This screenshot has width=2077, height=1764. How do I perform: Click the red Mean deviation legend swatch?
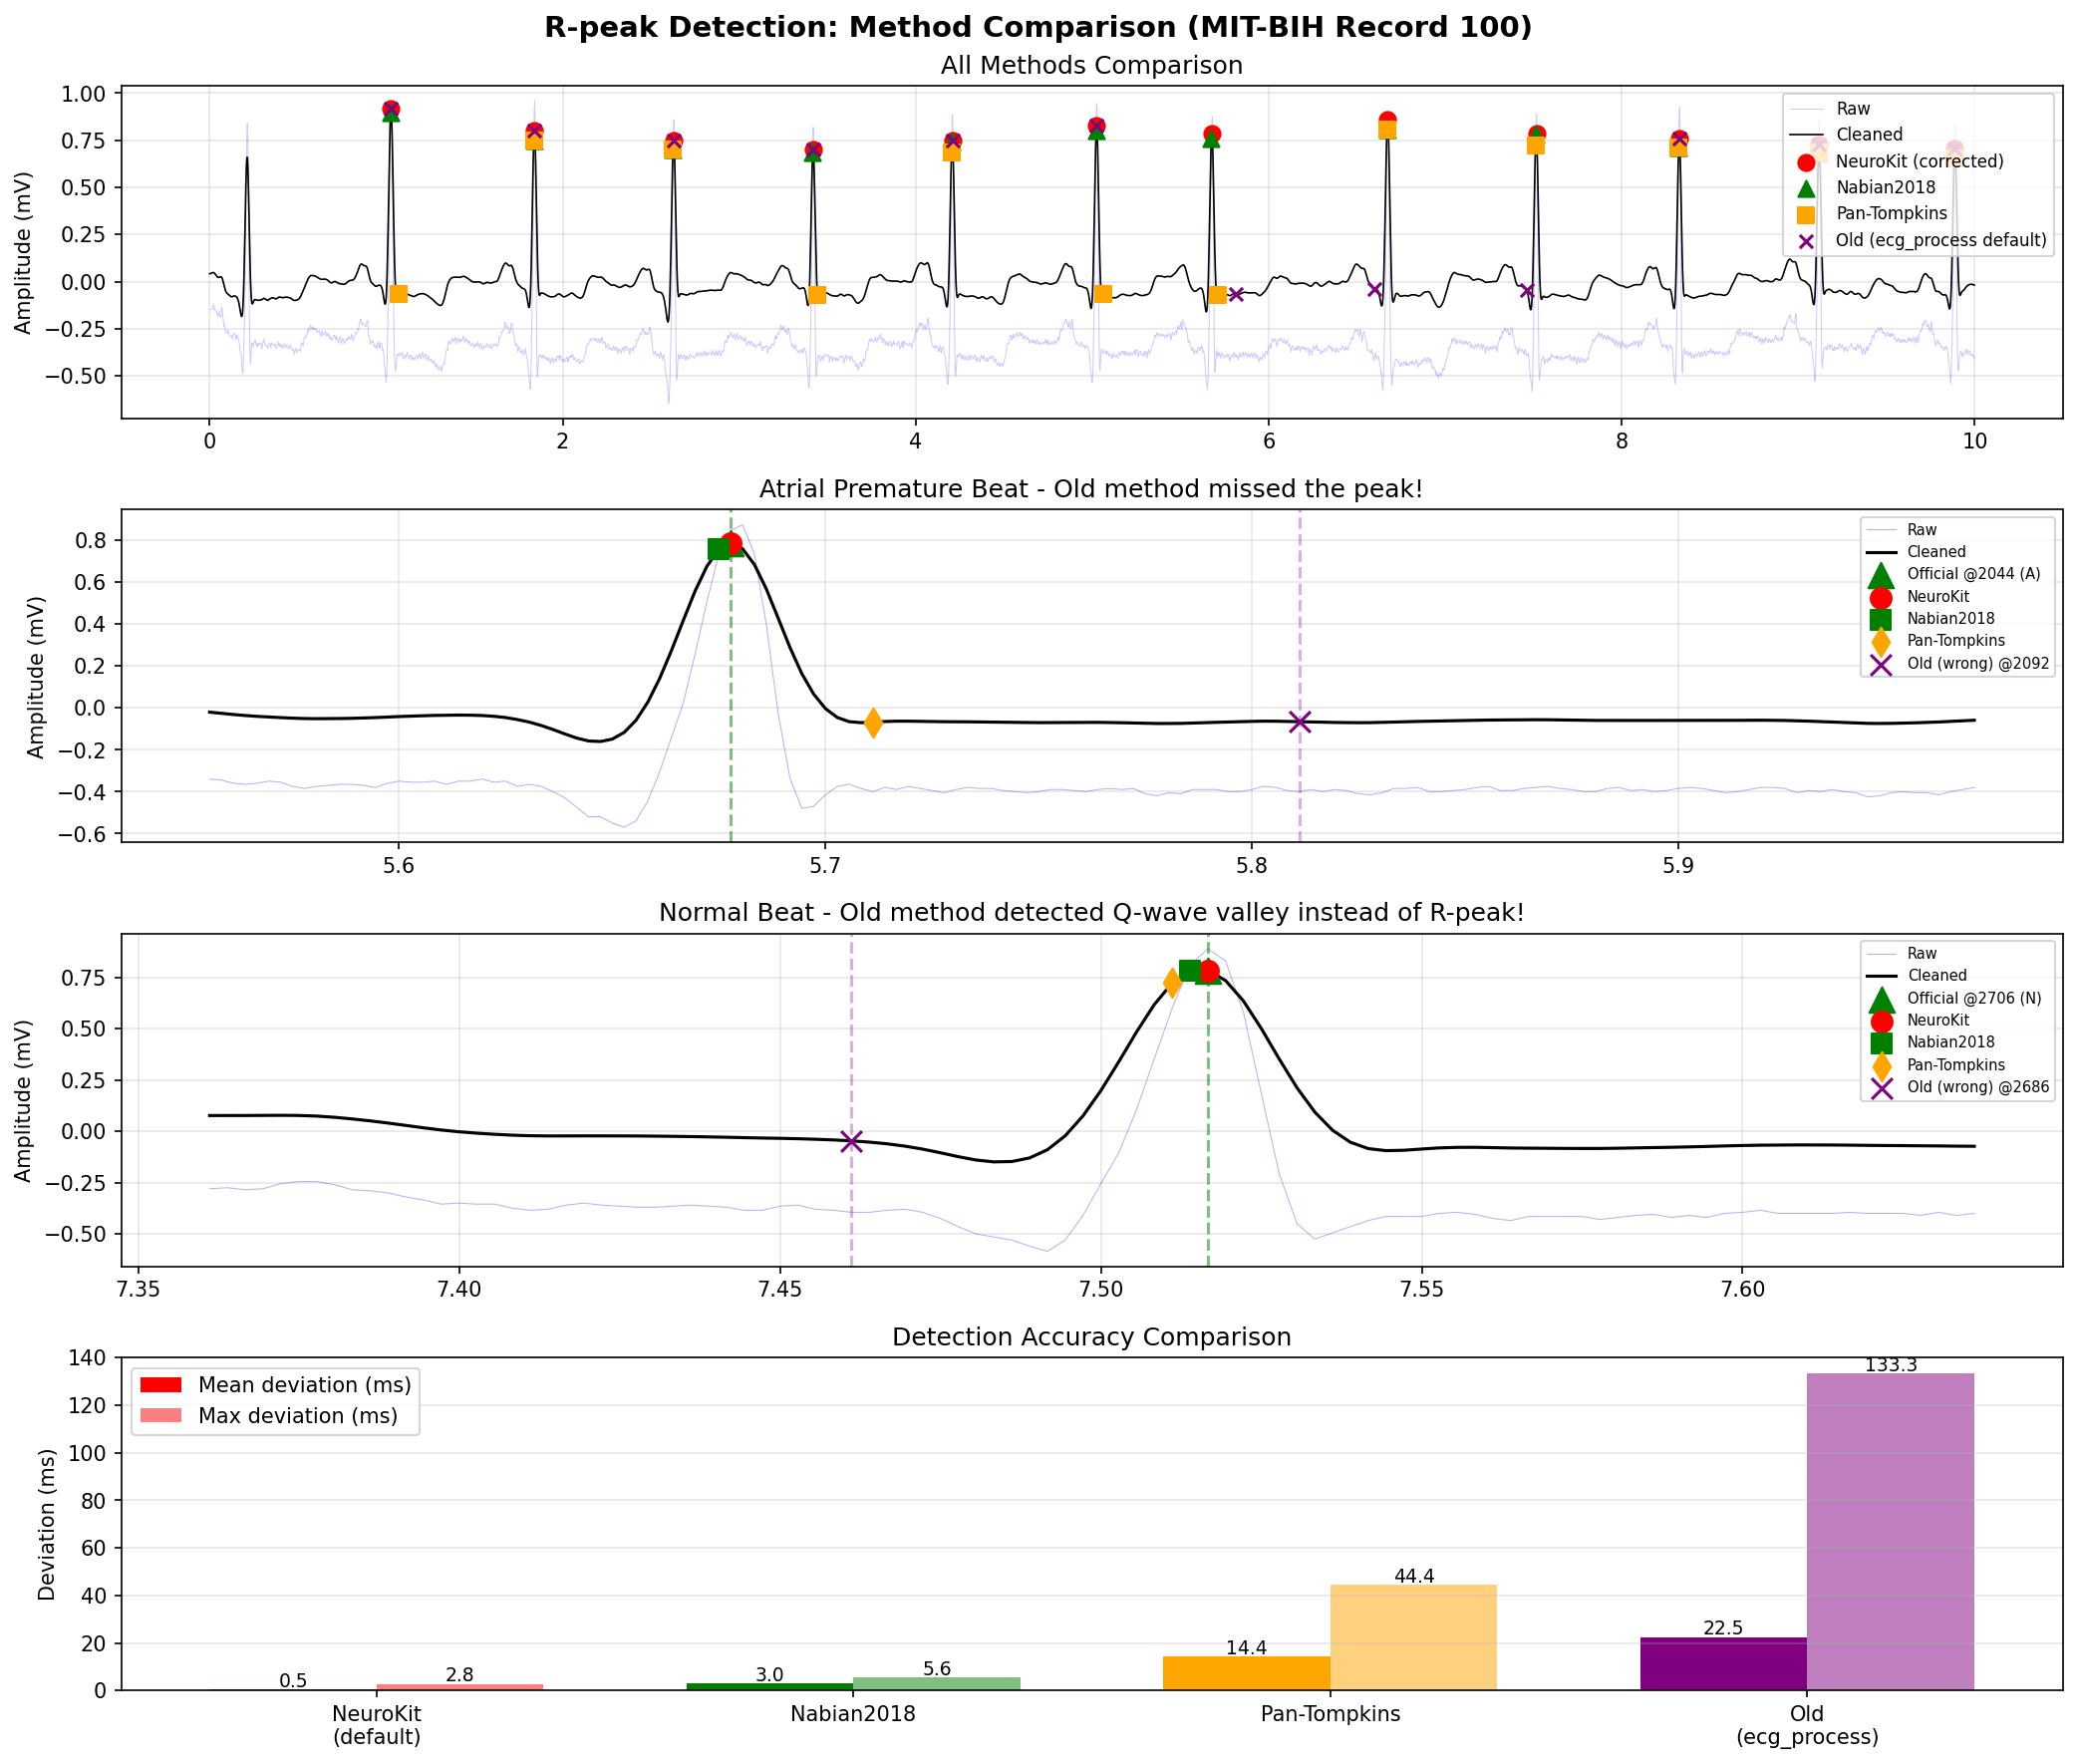click(x=160, y=1385)
